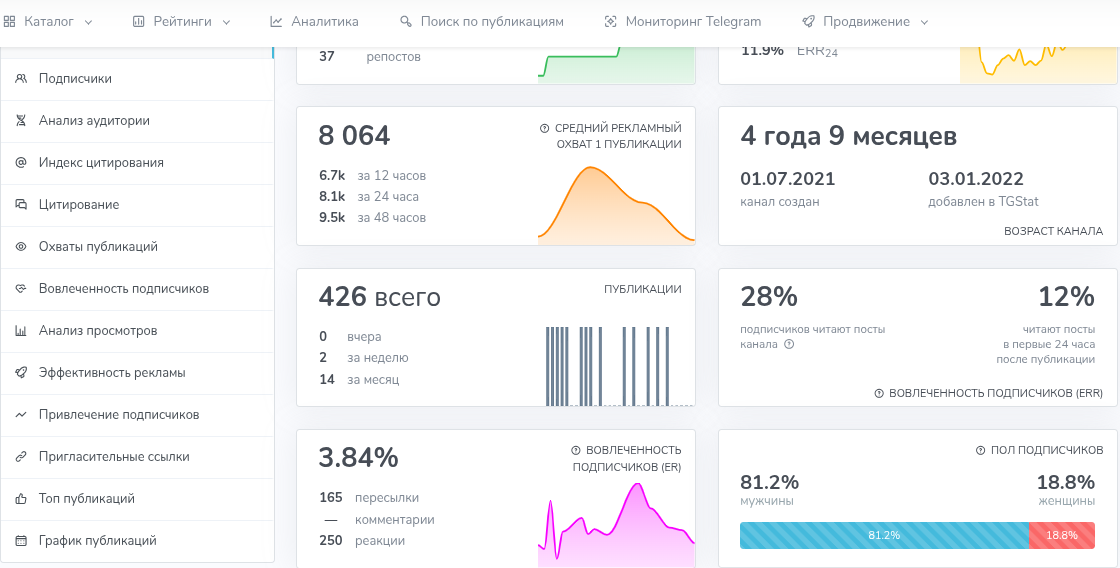Click the blue 81.2% male segment bar

[884, 535]
